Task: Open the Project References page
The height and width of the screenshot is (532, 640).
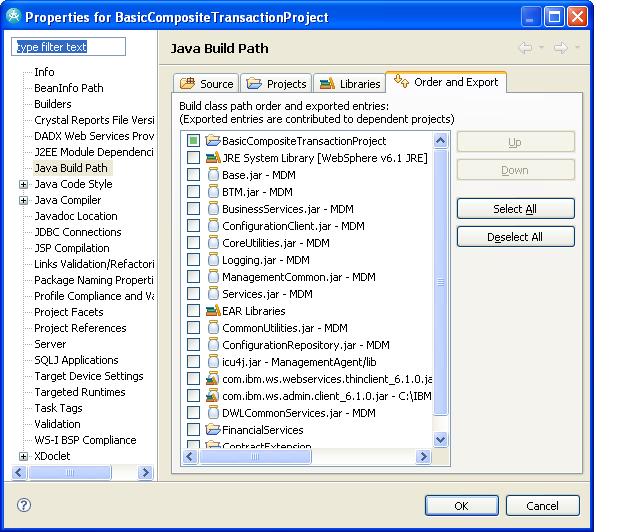Action: click(x=80, y=328)
